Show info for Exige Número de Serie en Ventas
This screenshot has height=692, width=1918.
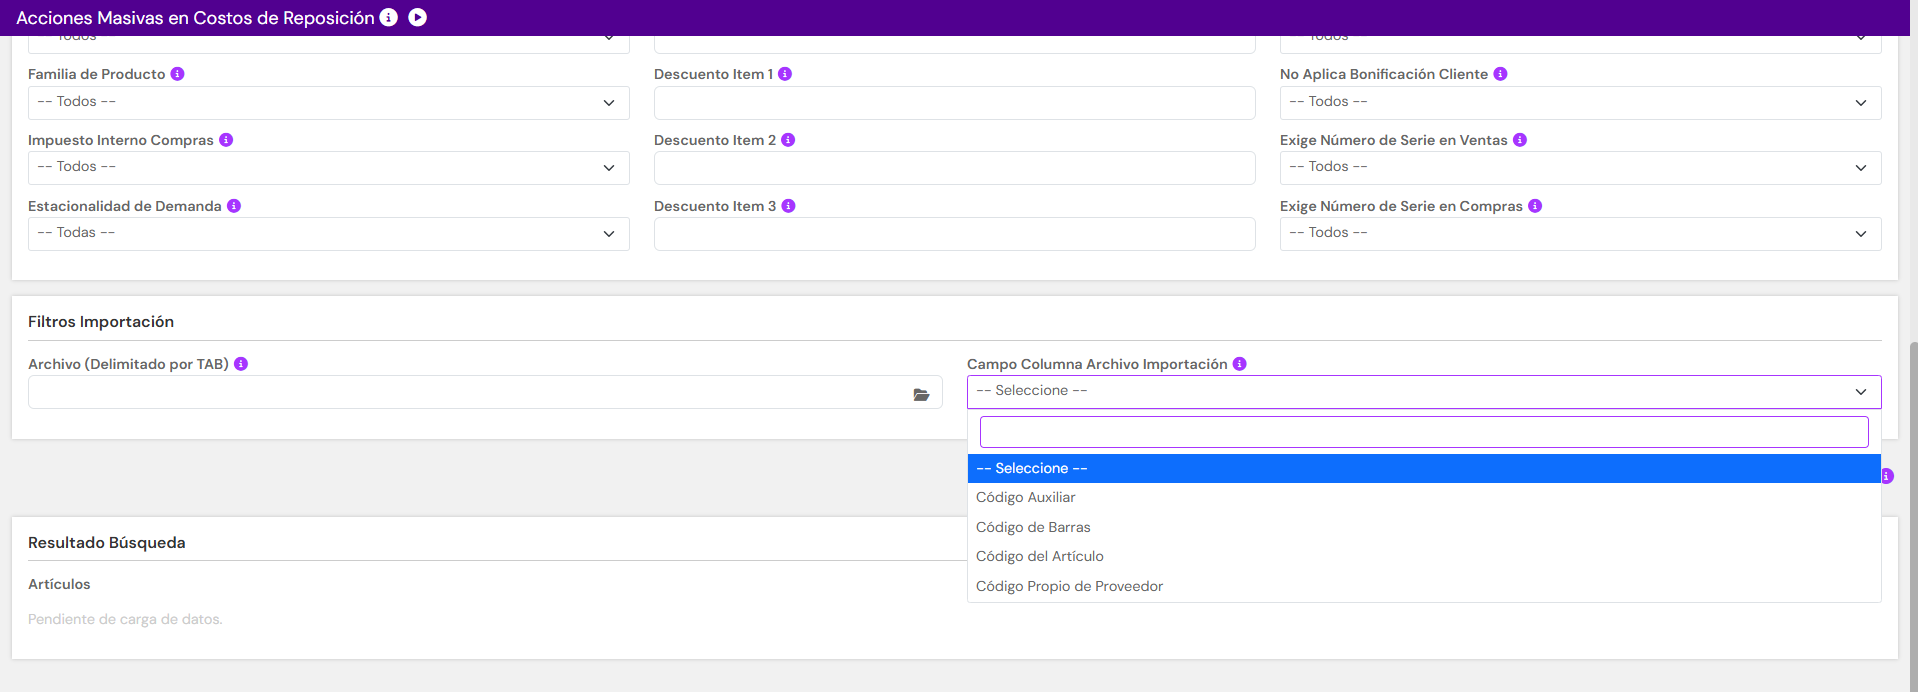pyautogui.click(x=1520, y=140)
